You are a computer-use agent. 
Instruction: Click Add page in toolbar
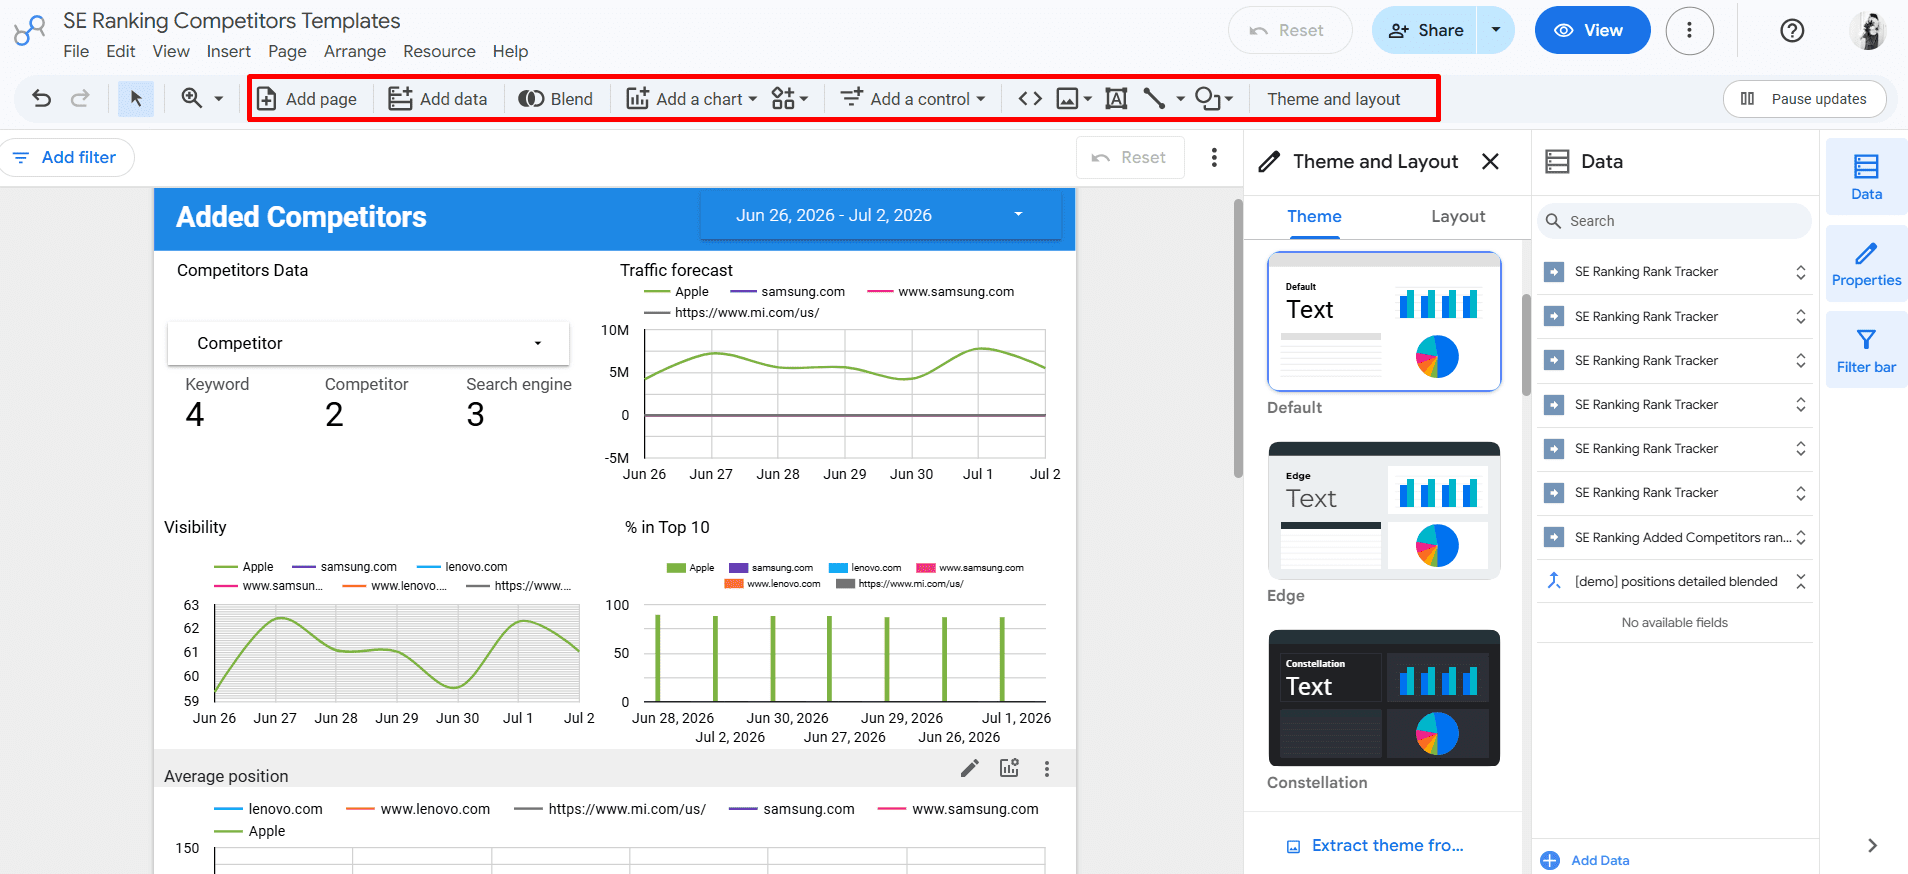tap(307, 99)
